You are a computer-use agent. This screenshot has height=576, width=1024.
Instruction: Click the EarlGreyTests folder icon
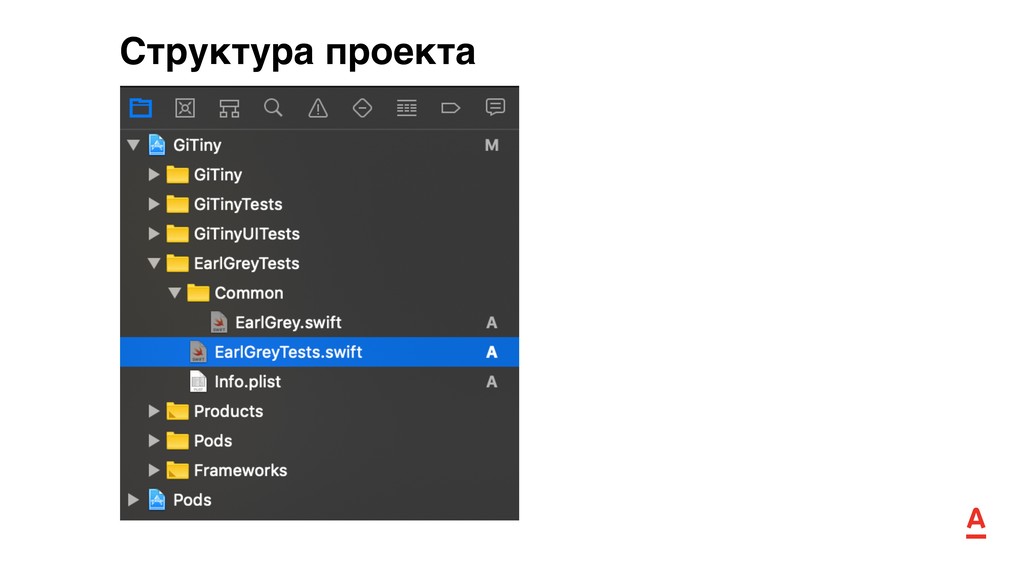(178, 263)
